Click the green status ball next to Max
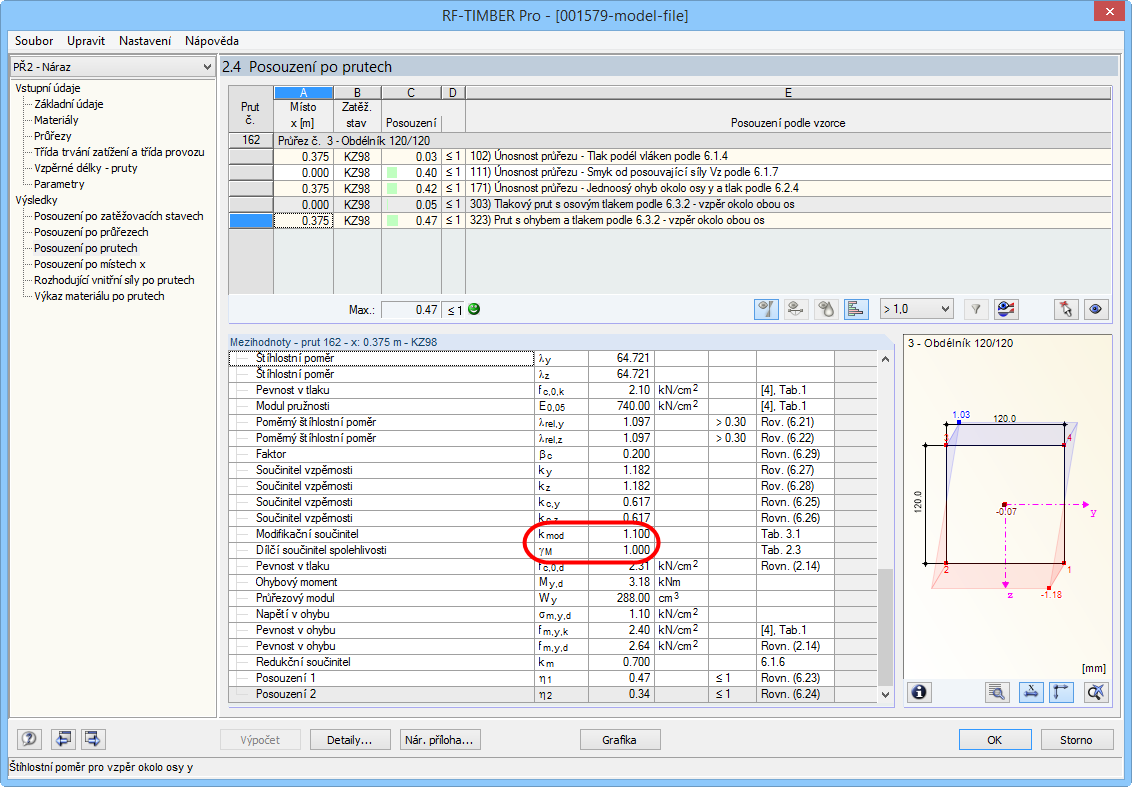The width and height of the screenshot is (1132, 787). 474,309
